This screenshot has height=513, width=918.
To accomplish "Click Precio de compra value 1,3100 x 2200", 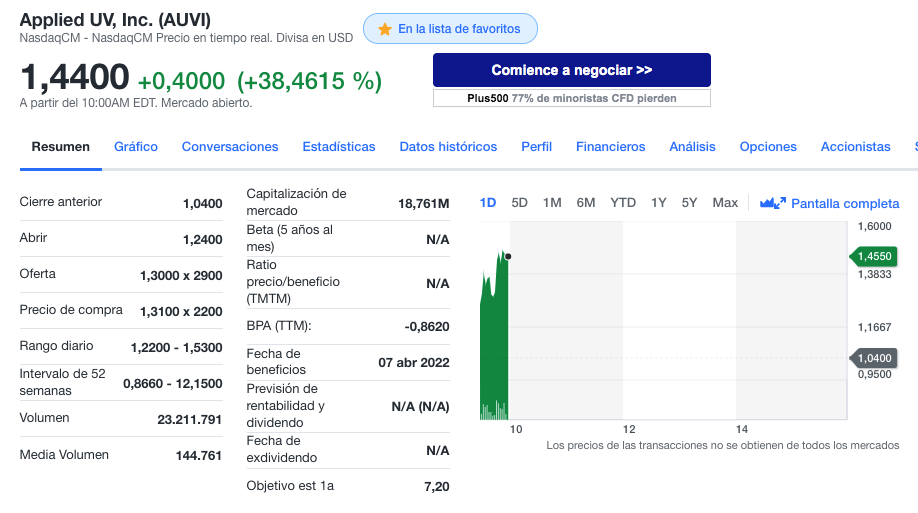I will [x=181, y=312].
